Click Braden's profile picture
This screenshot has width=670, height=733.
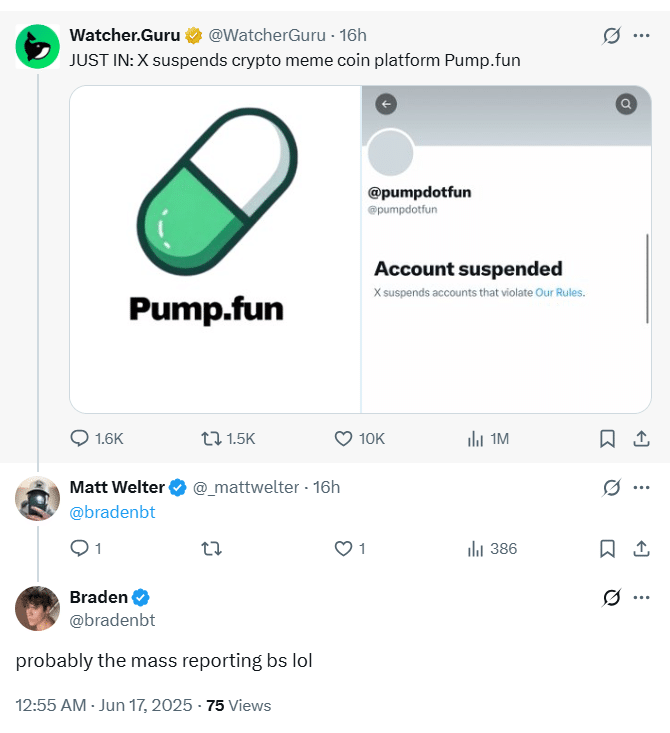tap(38, 608)
